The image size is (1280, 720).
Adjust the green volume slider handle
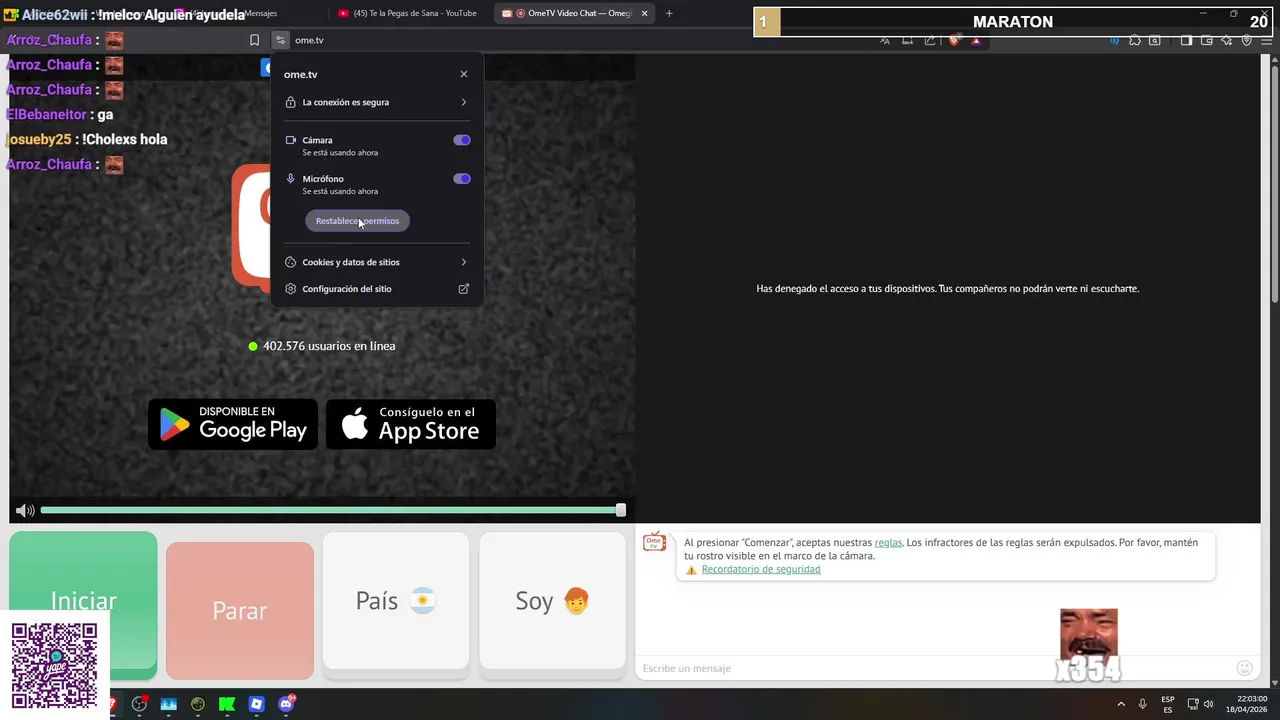coord(621,510)
